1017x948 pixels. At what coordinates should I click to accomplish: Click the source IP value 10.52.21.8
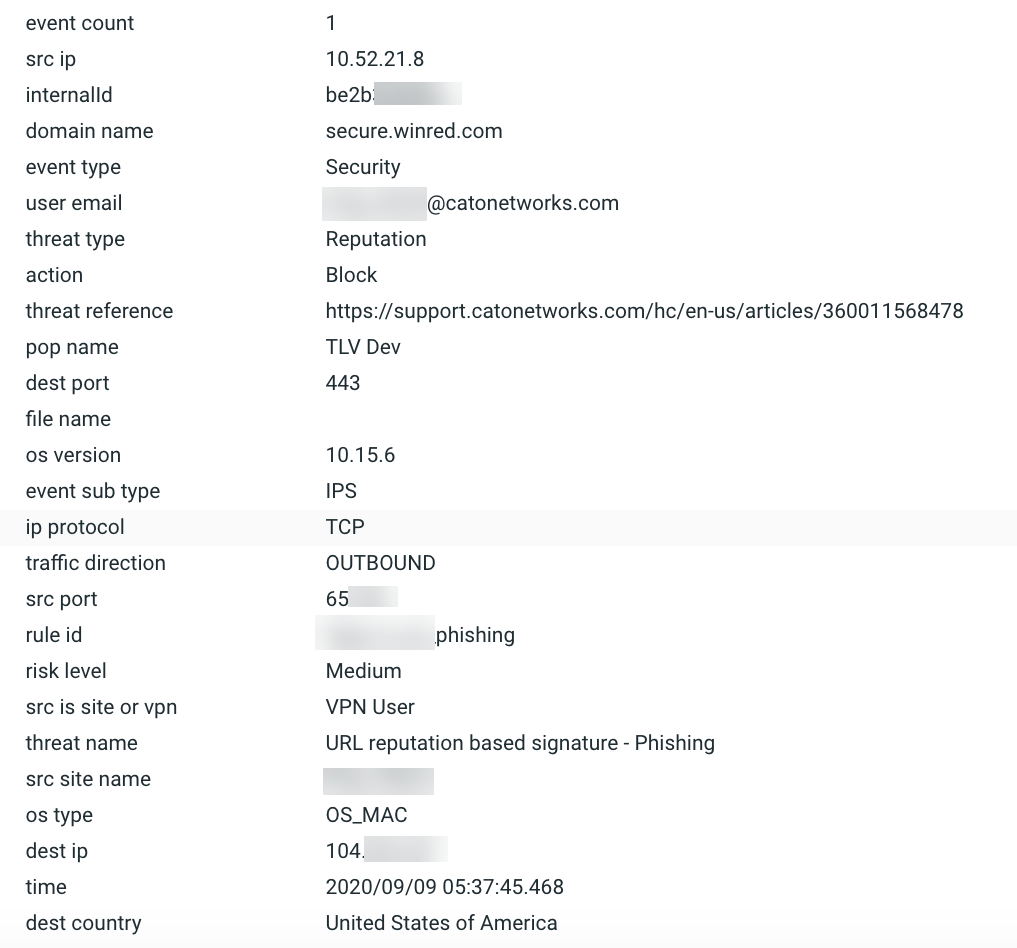(375, 59)
